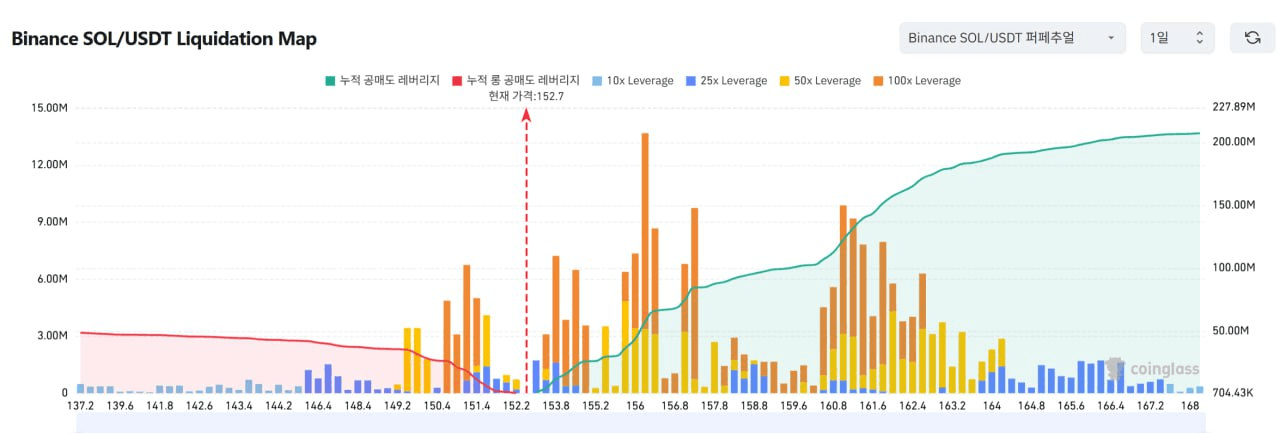Toggle 누적 롱 공매도 레버리지 legend series
1280x433 pixels.
pos(516,80)
